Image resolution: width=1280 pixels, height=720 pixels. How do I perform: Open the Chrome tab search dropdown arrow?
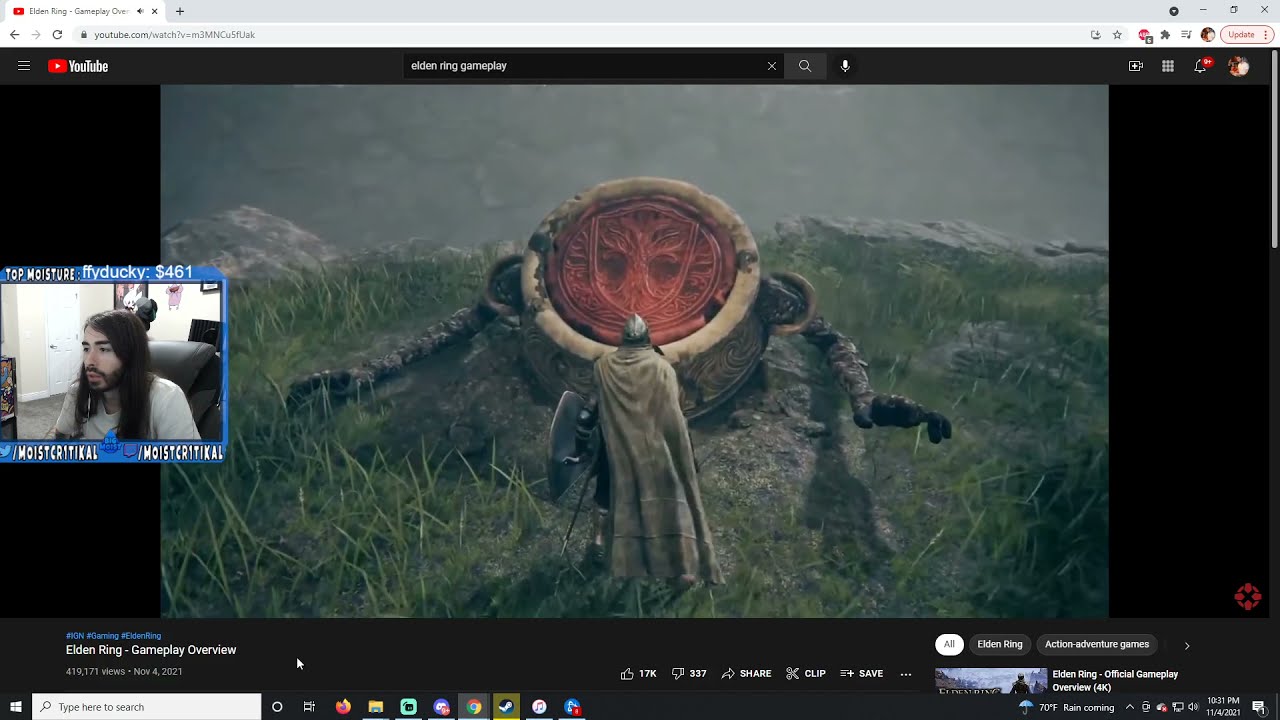[x=1174, y=11]
